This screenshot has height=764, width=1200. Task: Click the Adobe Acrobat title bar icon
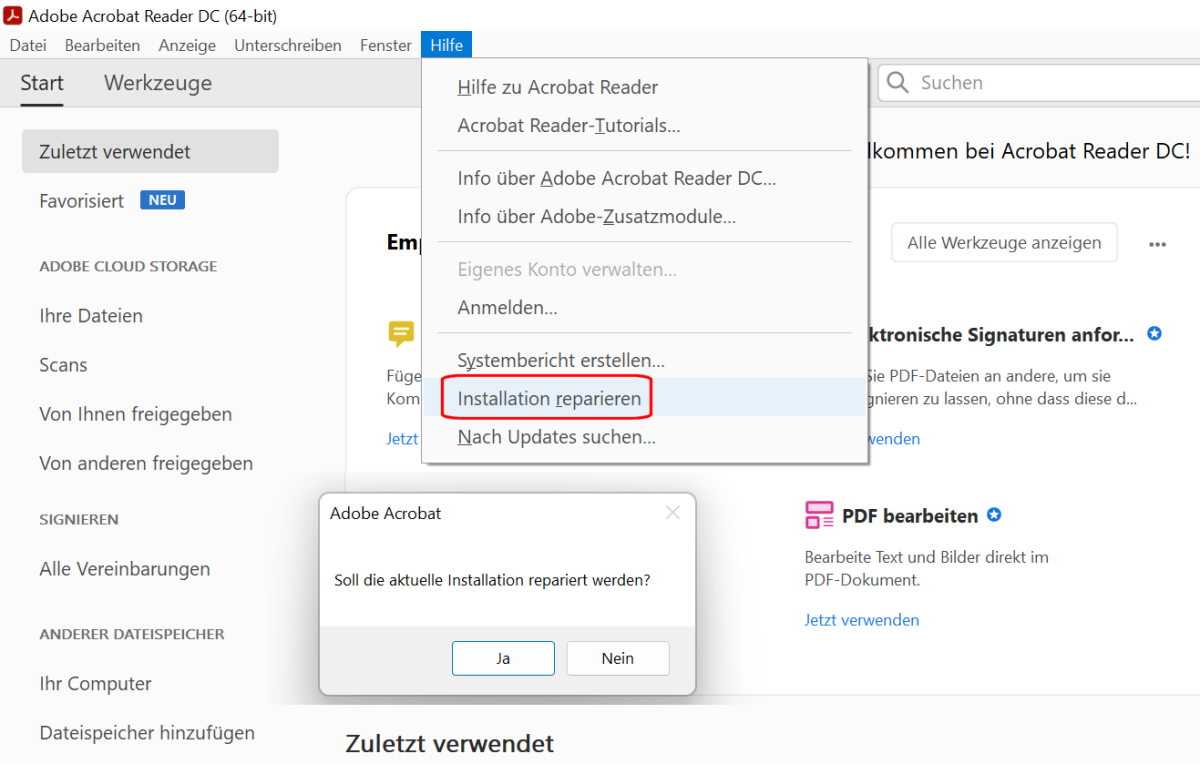point(13,15)
